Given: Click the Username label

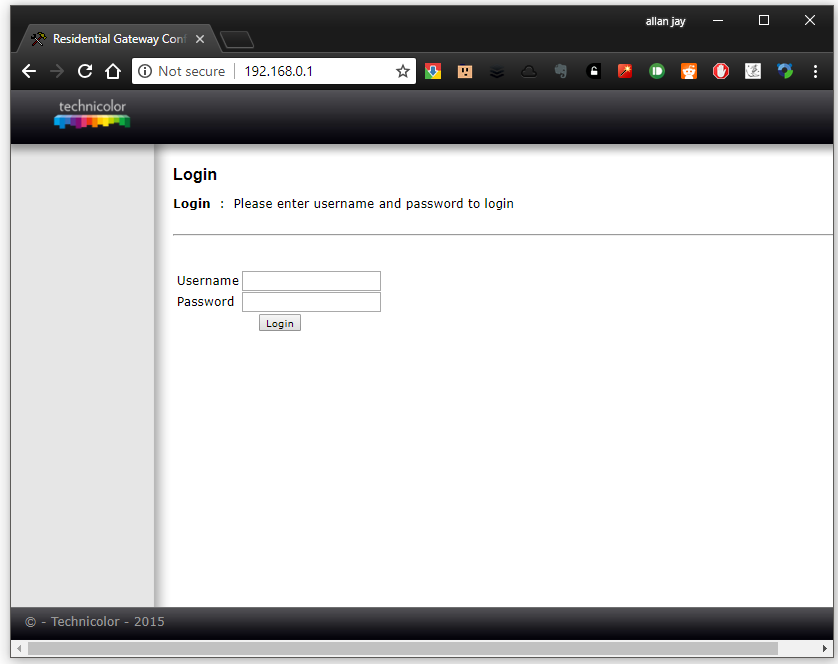Looking at the screenshot, I should coord(207,281).
